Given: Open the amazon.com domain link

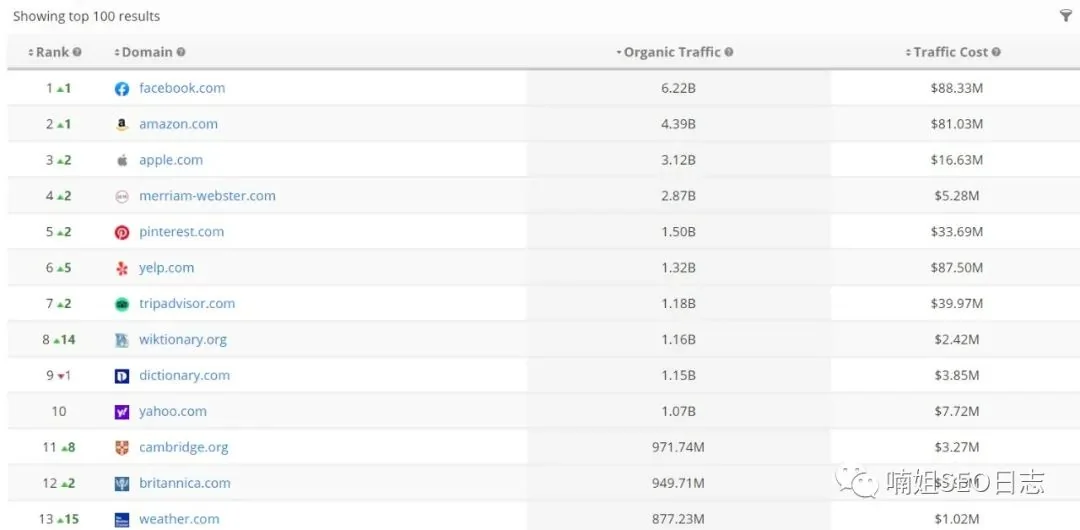Looking at the screenshot, I should point(178,124).
